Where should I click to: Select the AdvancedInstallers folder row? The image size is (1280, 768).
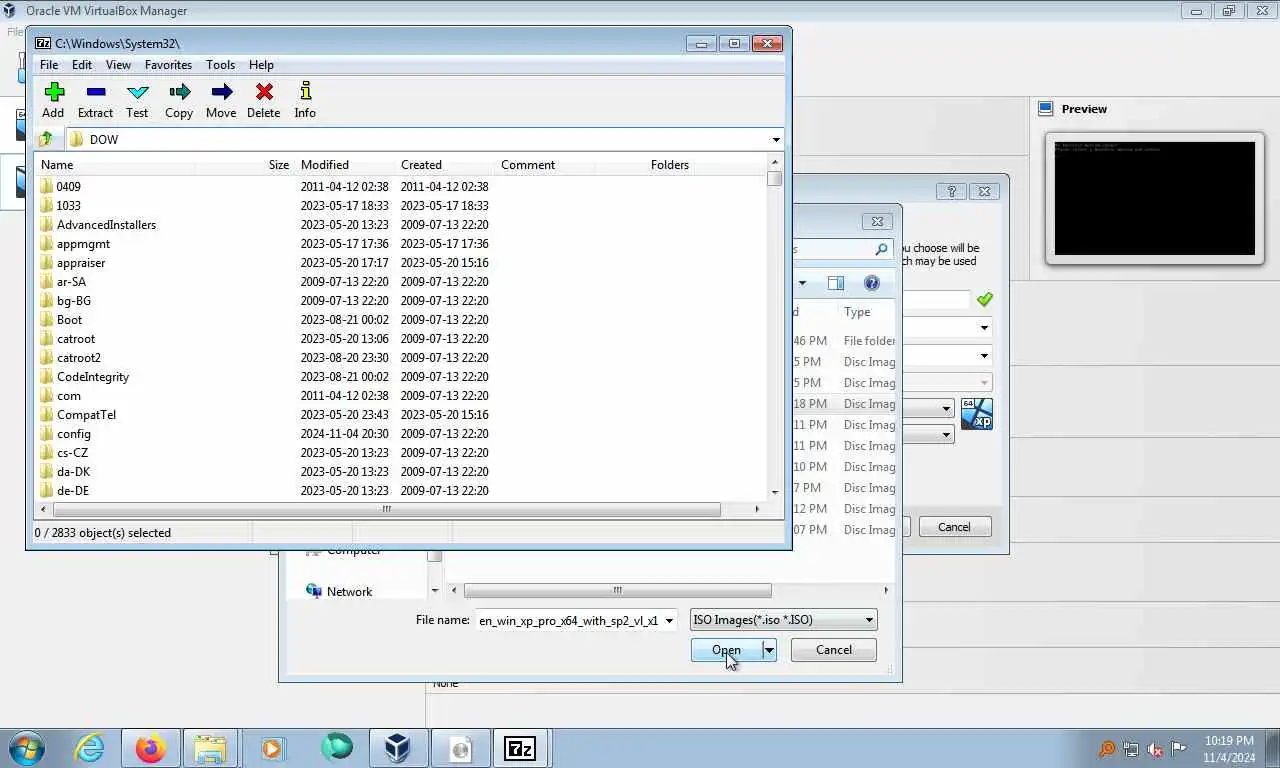coord(400,225)
